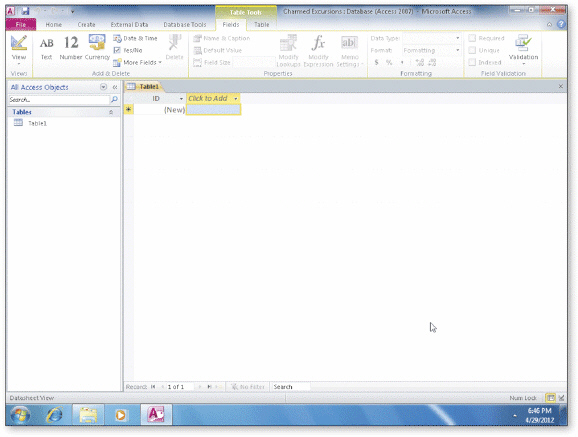
Task: Add a Text field with the AB icon
Action: tap(46, 48)
